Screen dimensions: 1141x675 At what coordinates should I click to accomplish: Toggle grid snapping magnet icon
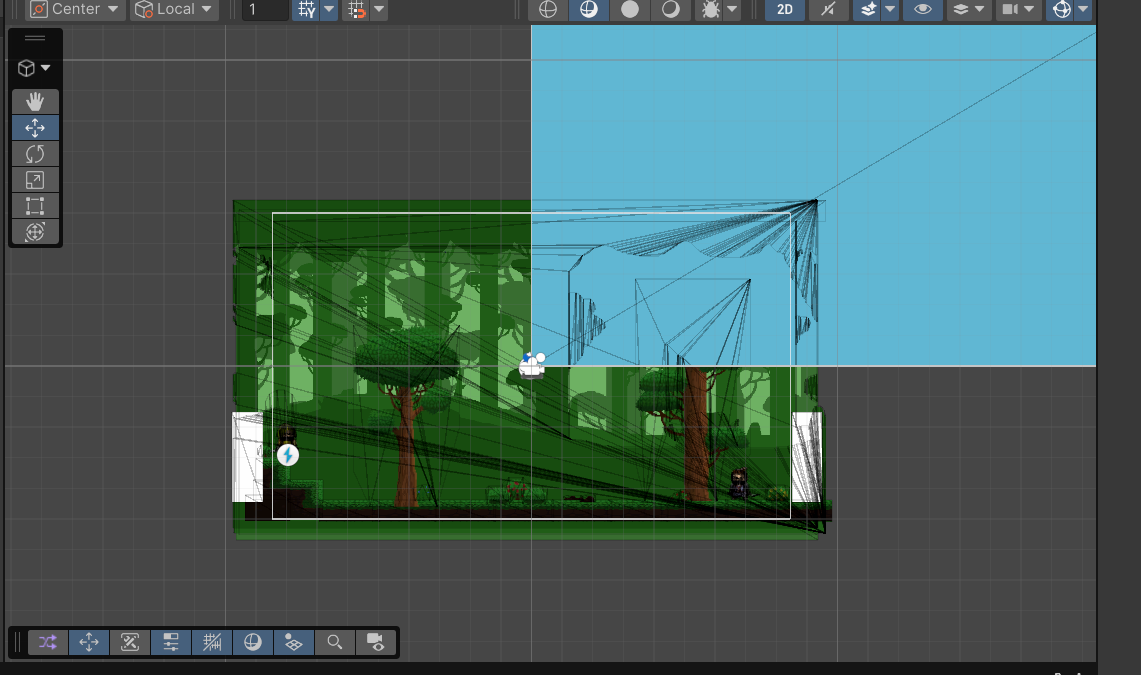356,9
